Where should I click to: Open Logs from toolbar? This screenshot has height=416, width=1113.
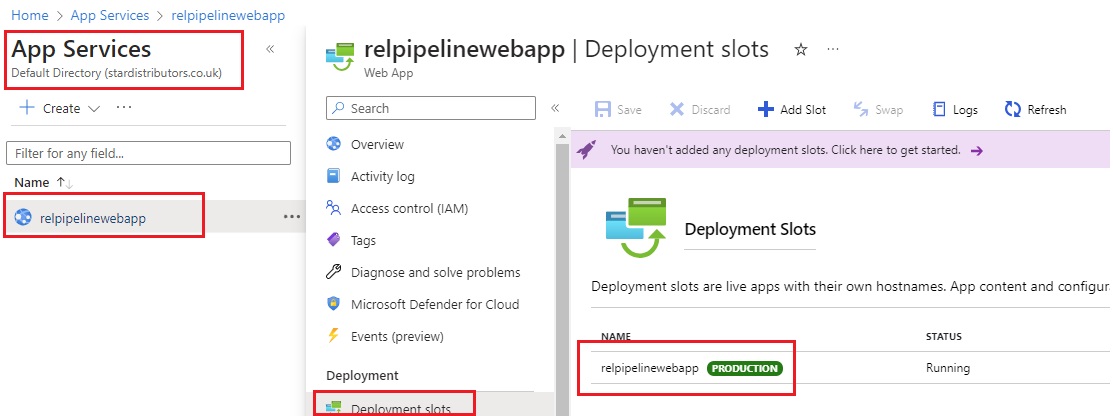pos(955,109)
